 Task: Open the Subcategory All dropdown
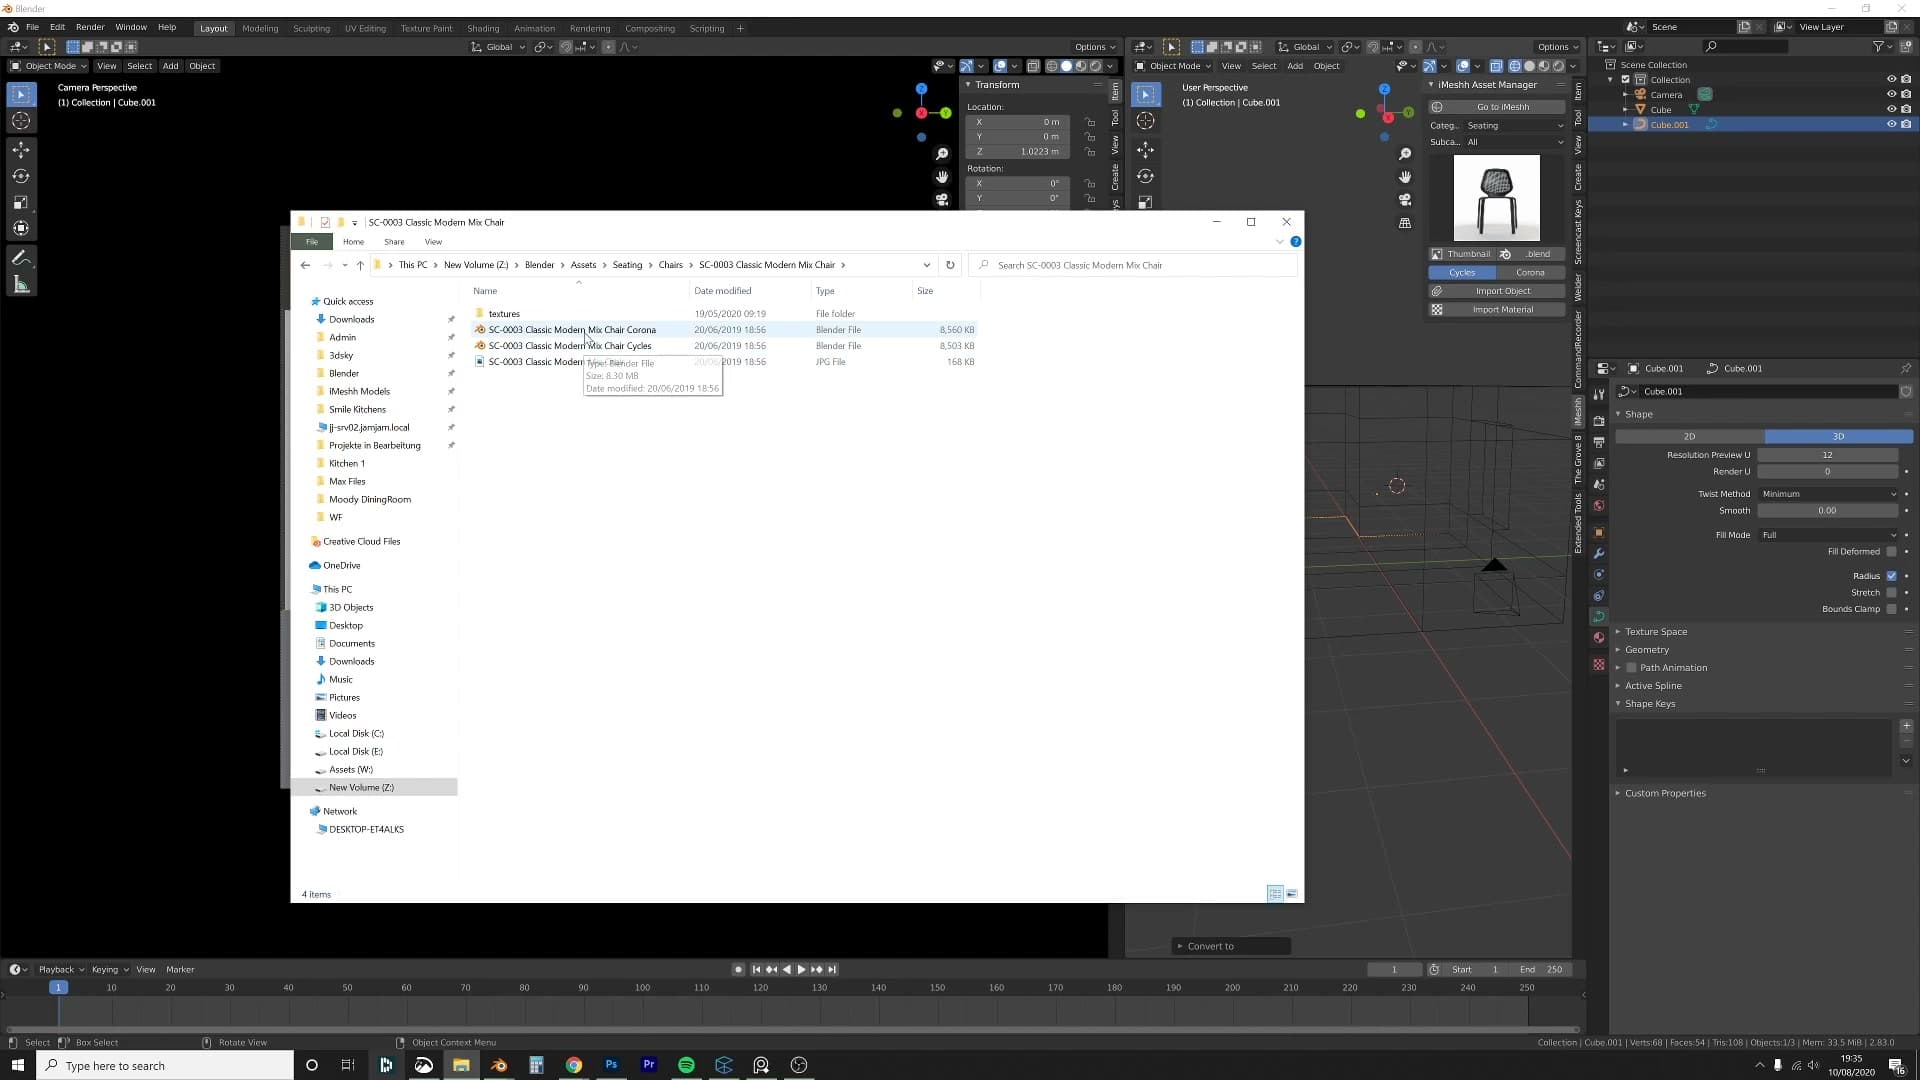(1515, 142)
